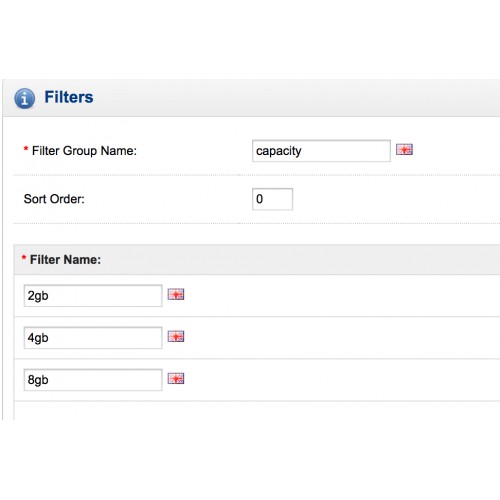The height and width of the screenshot is (500, 500).
Task: Click blank space in the Filters header bar
Action: [x=297, y=98]
